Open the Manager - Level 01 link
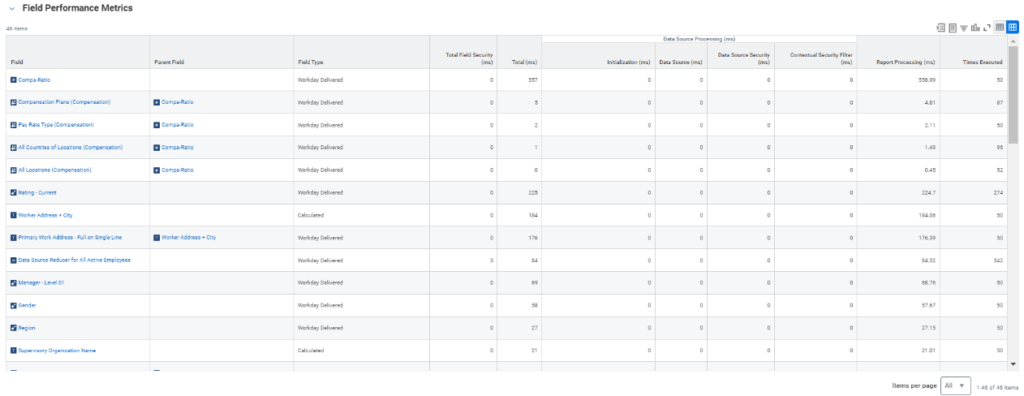 [x=41, y=283]
